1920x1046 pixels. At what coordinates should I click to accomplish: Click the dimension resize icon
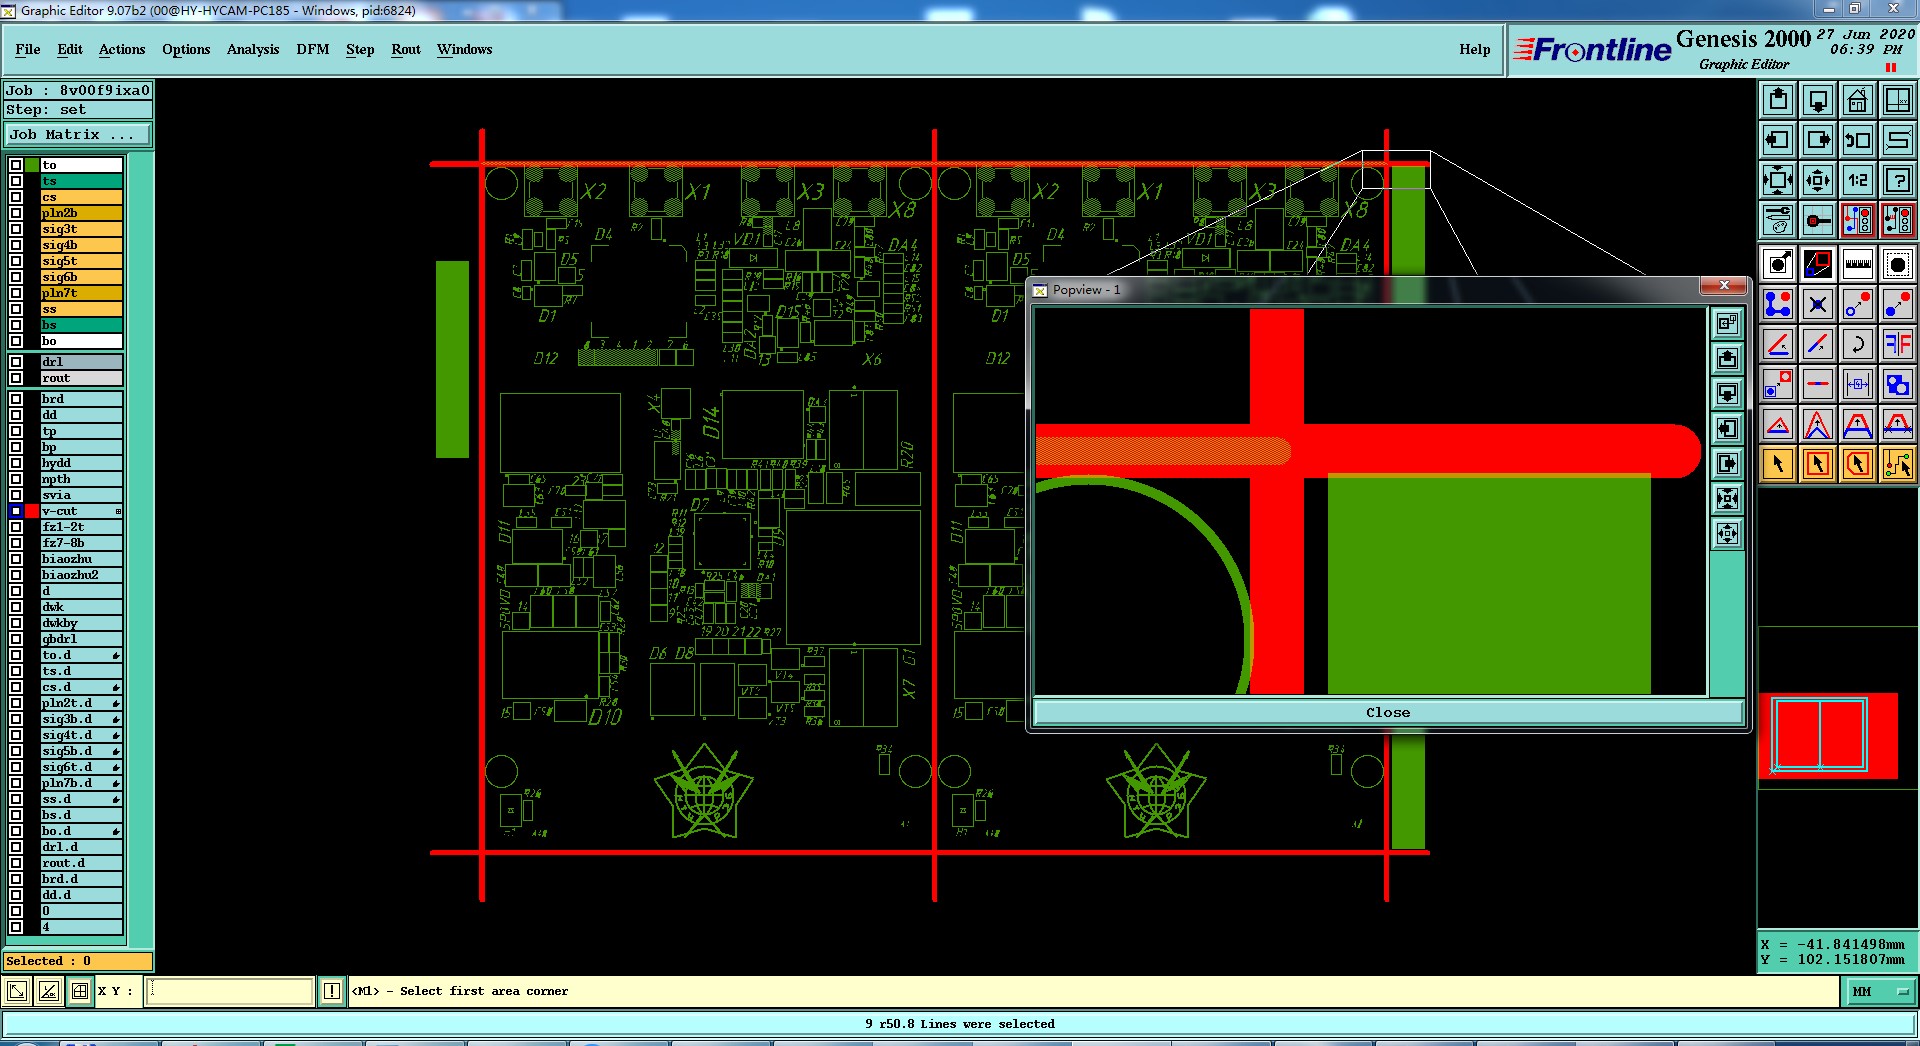coord(1858,384)
